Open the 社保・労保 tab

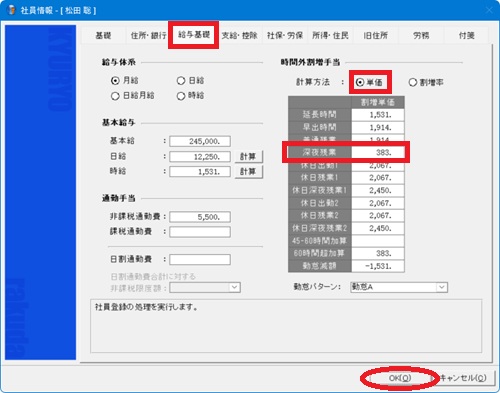(285, 35)
